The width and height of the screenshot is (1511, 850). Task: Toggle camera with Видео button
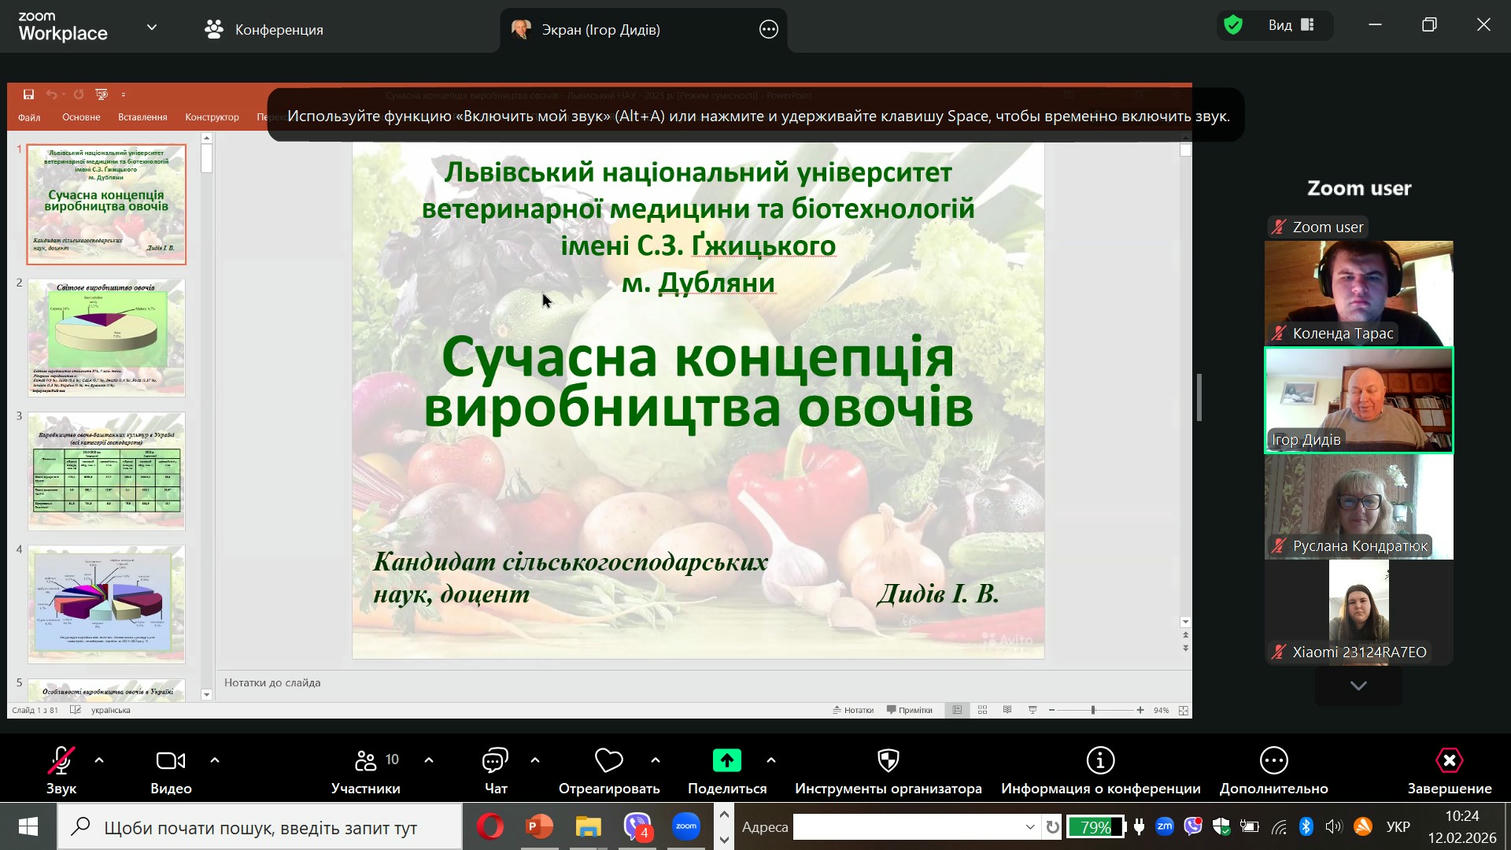click(x=171, y=761)
